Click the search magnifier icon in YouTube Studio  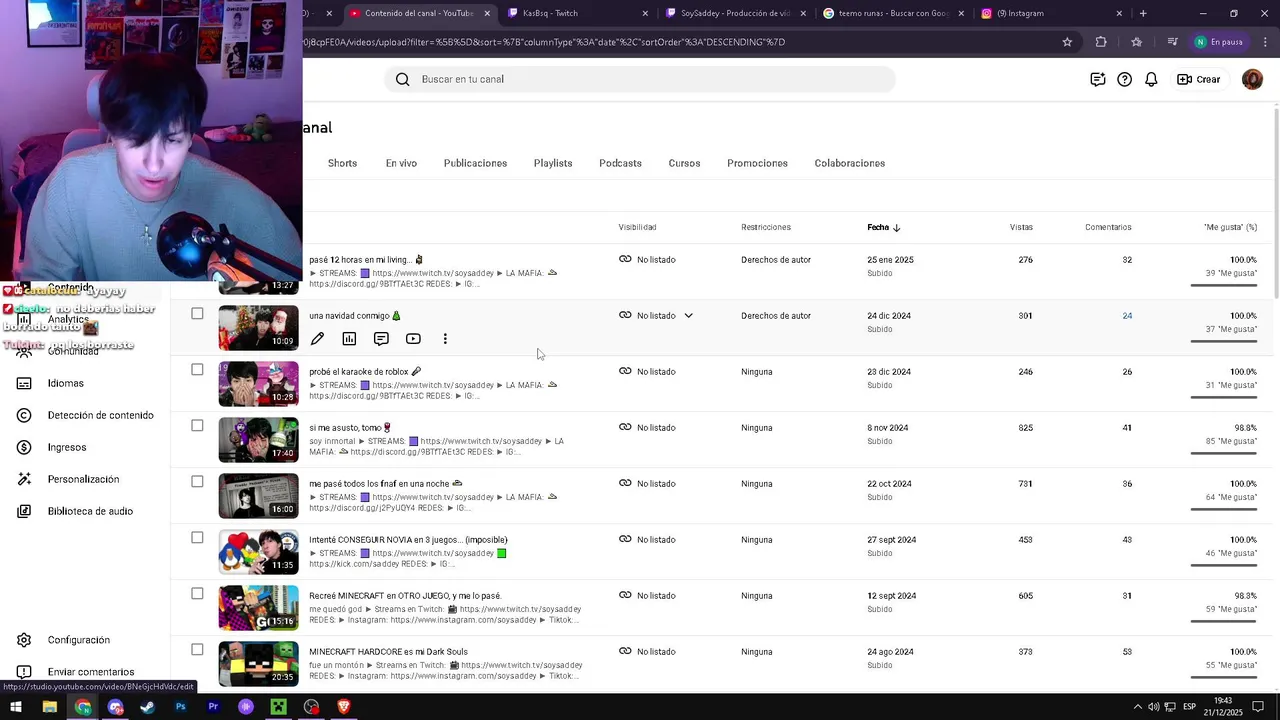pyautogui.click(x=402, y=79)
